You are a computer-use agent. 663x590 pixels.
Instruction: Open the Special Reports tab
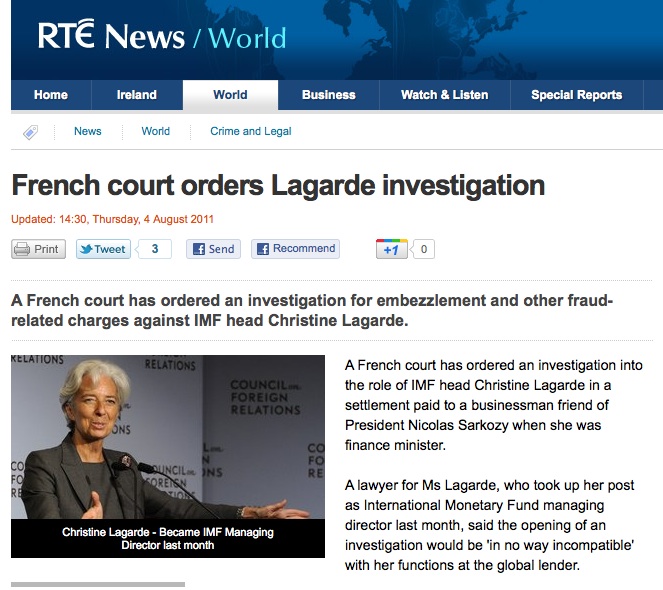[x=576, y=95]
